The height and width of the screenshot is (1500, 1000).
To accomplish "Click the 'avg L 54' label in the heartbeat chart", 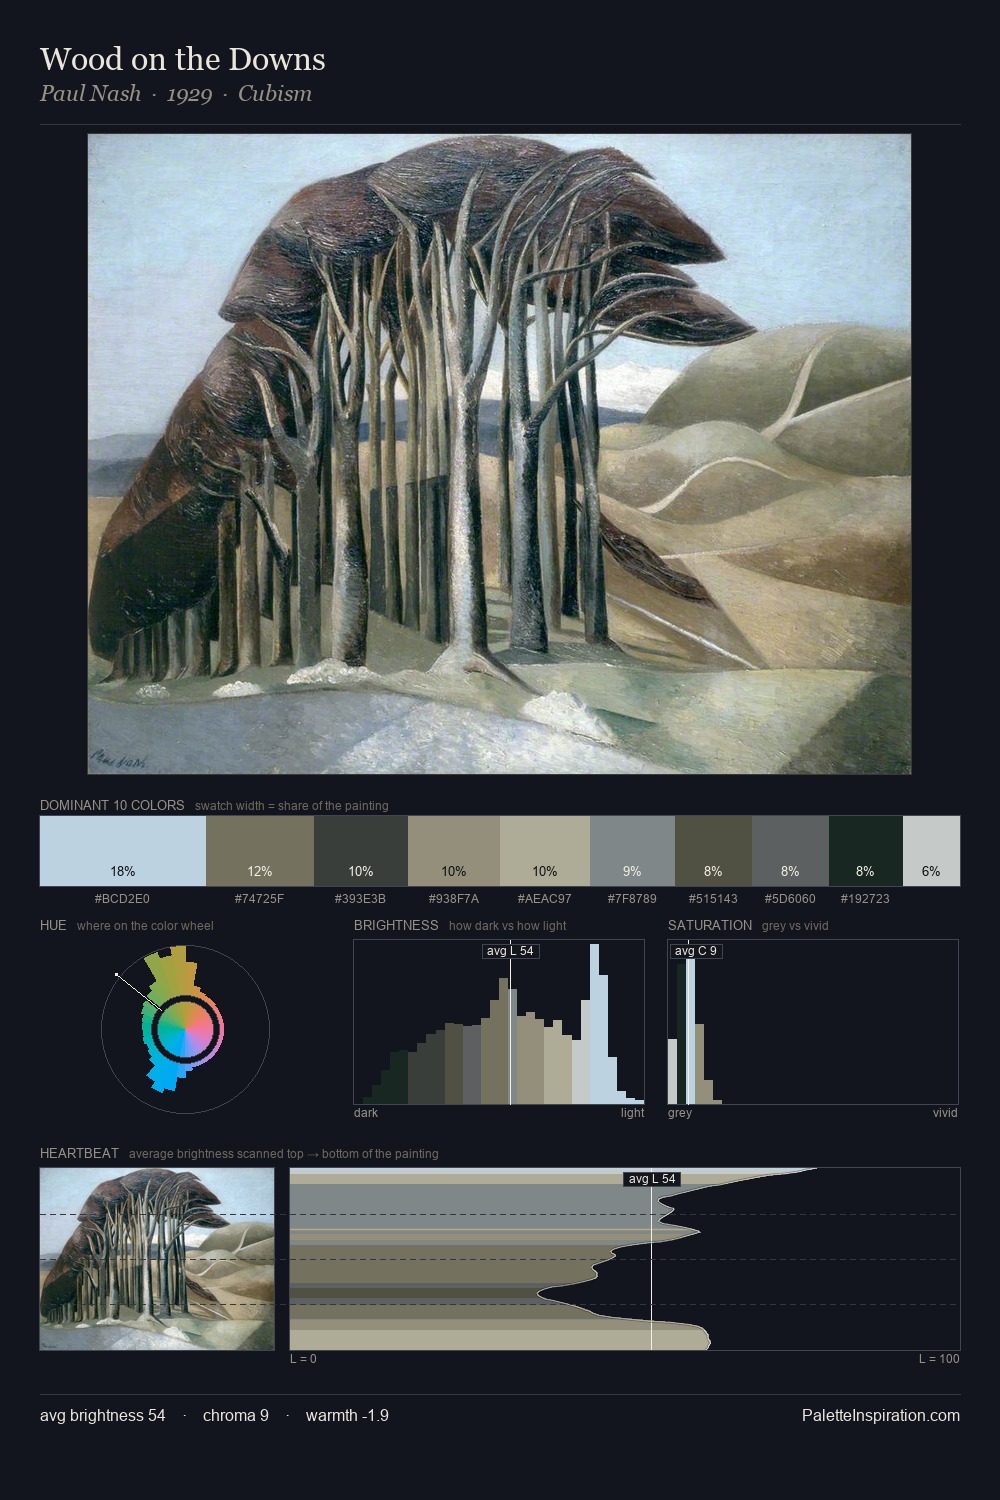I will (x=652, y=1179).
